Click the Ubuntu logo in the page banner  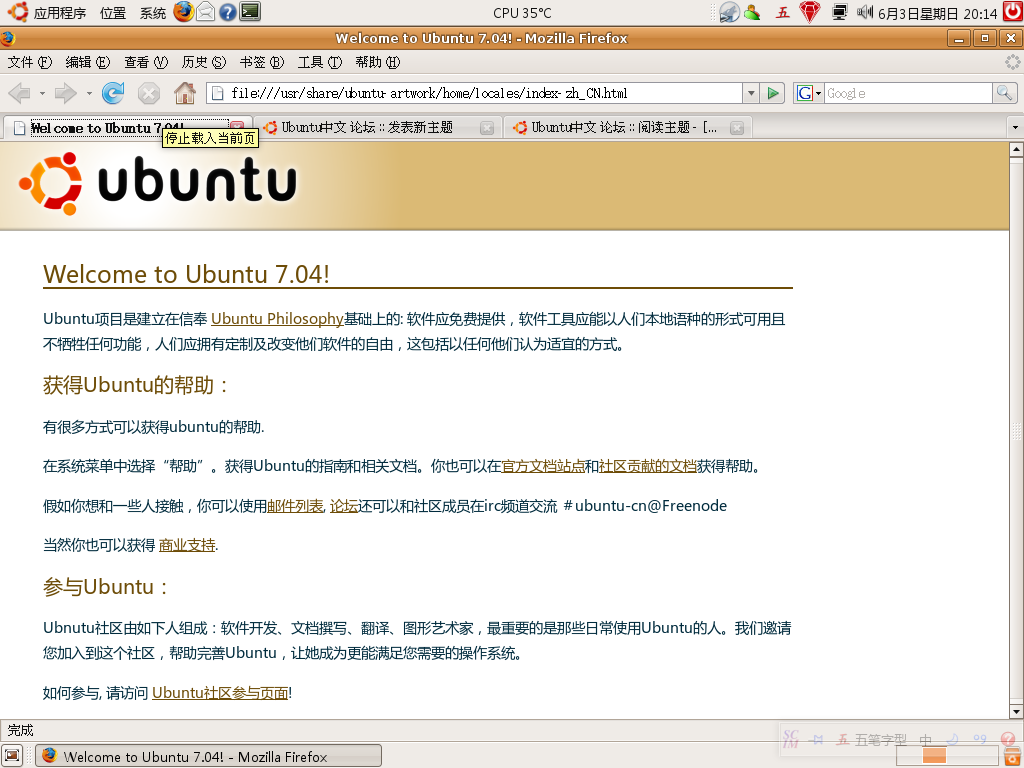[157, 184]
